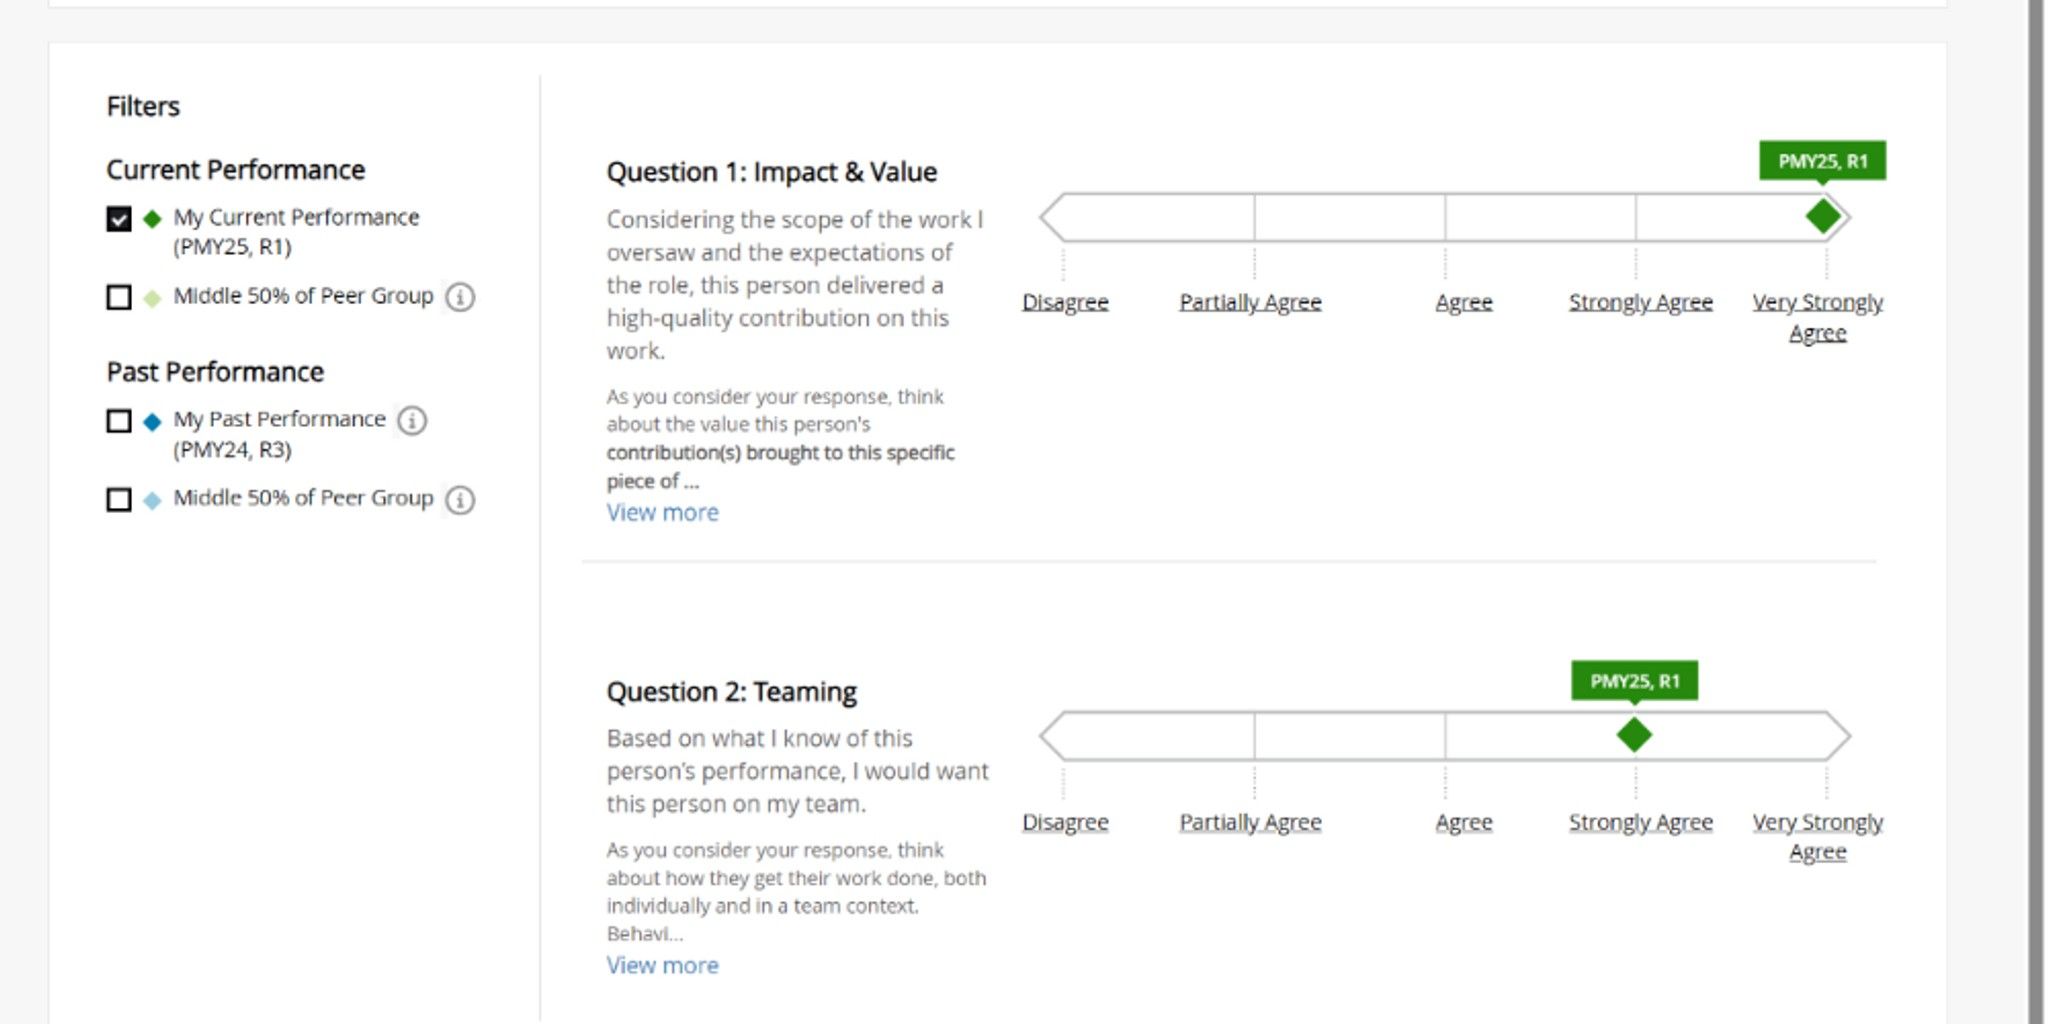Click info icon next to My Past Performance
The height and width of the screenshot is (1024, 2048).
pyautogui.click(x=412, y=420)
